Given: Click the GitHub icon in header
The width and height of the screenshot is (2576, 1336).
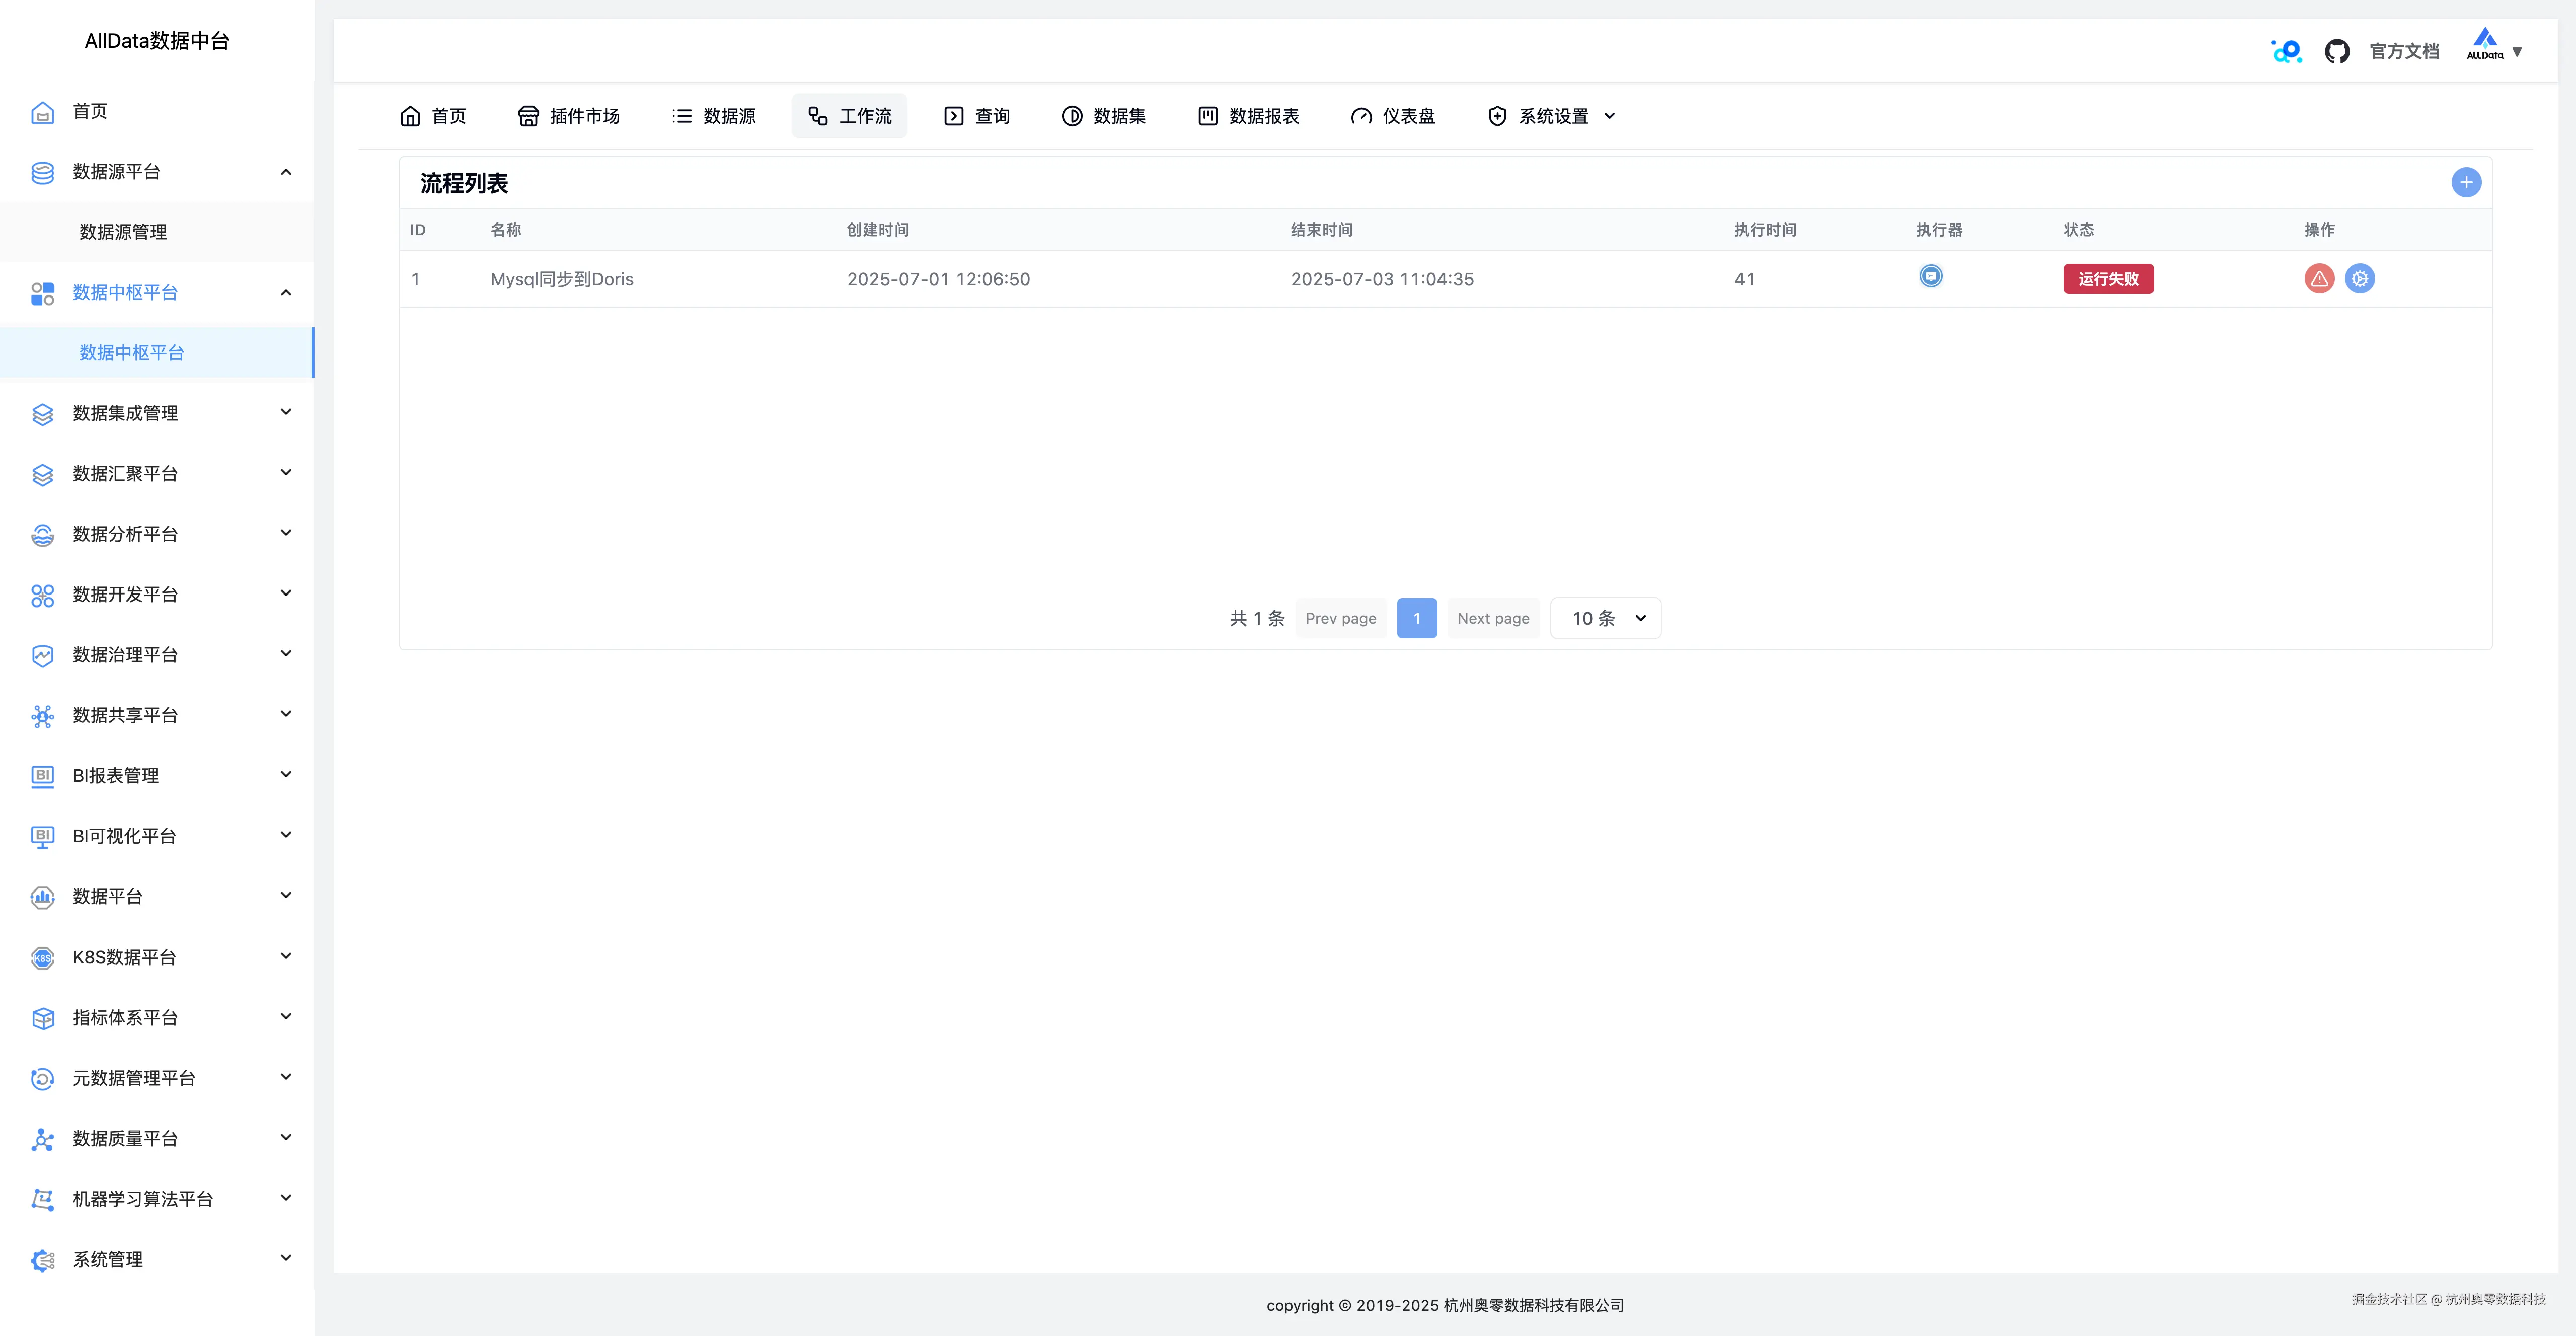Looking at the screenshot, I should pyautogui.click(x=2336, y=51).
